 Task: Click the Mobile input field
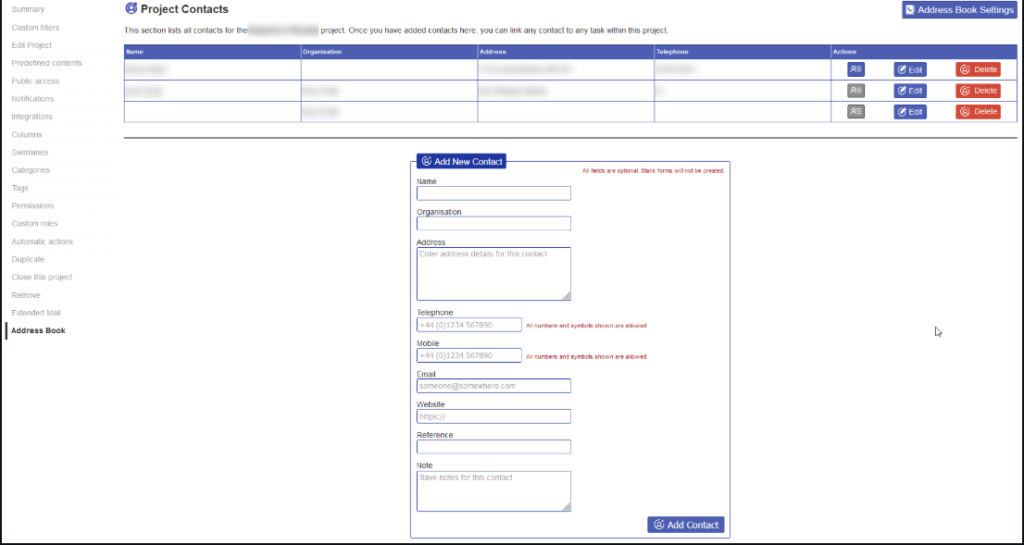469,356
